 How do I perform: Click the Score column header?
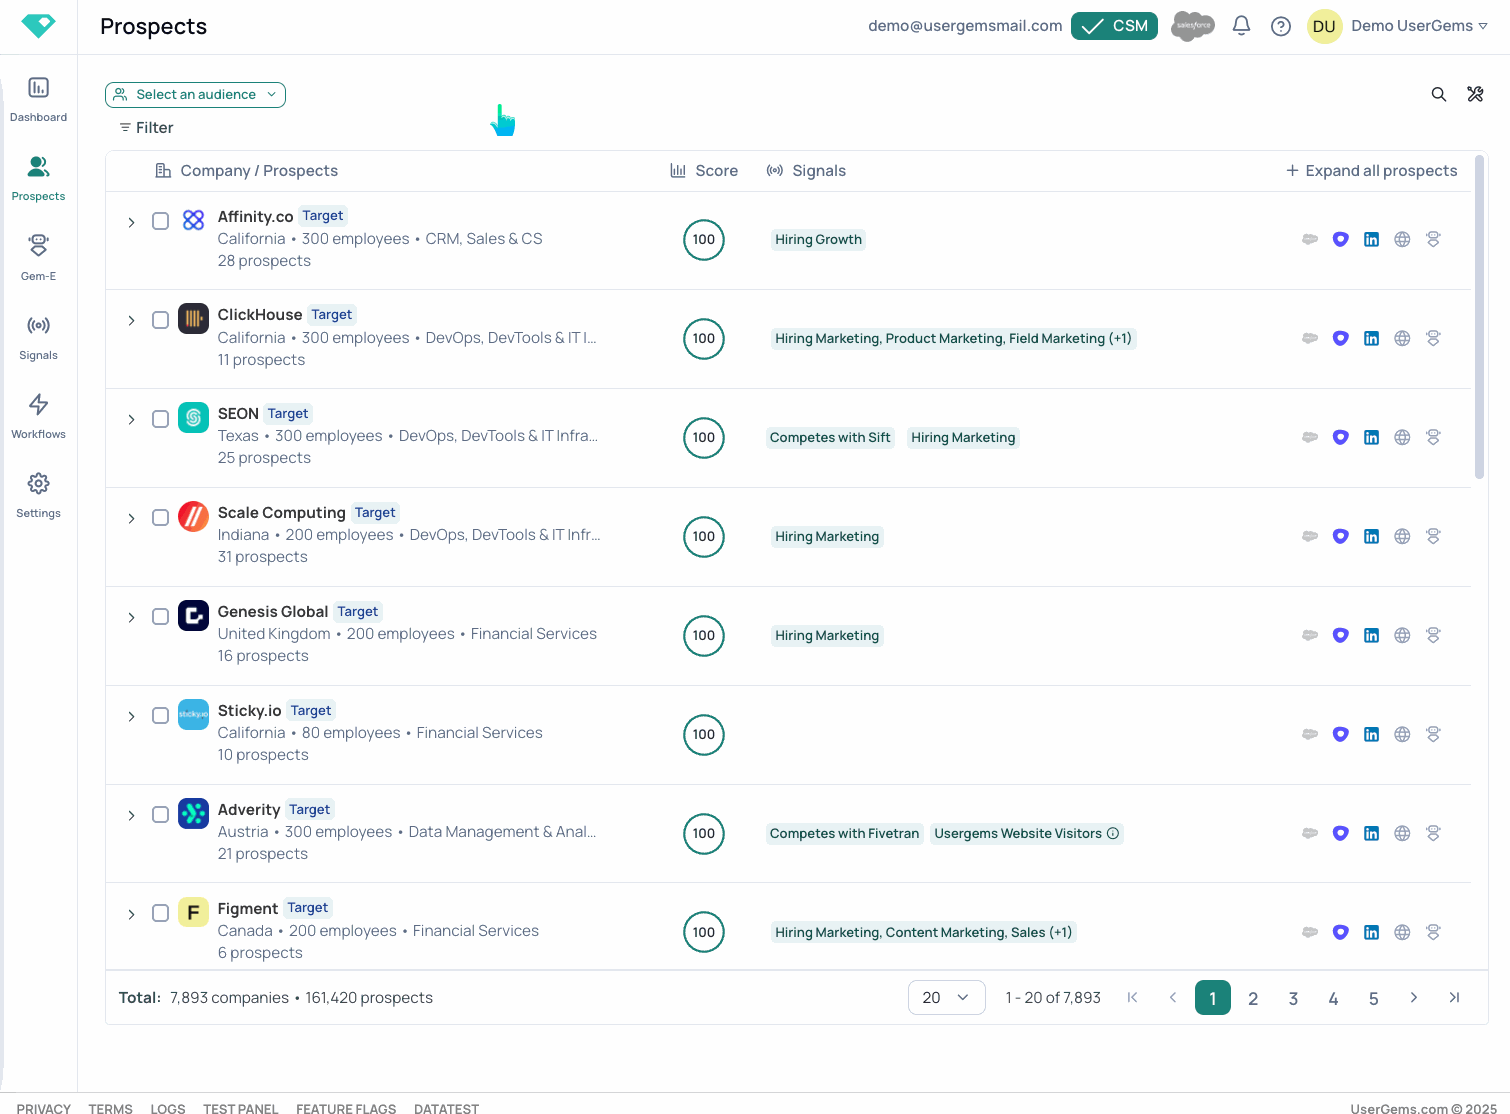pyautogui.click(x=704, y=171)
